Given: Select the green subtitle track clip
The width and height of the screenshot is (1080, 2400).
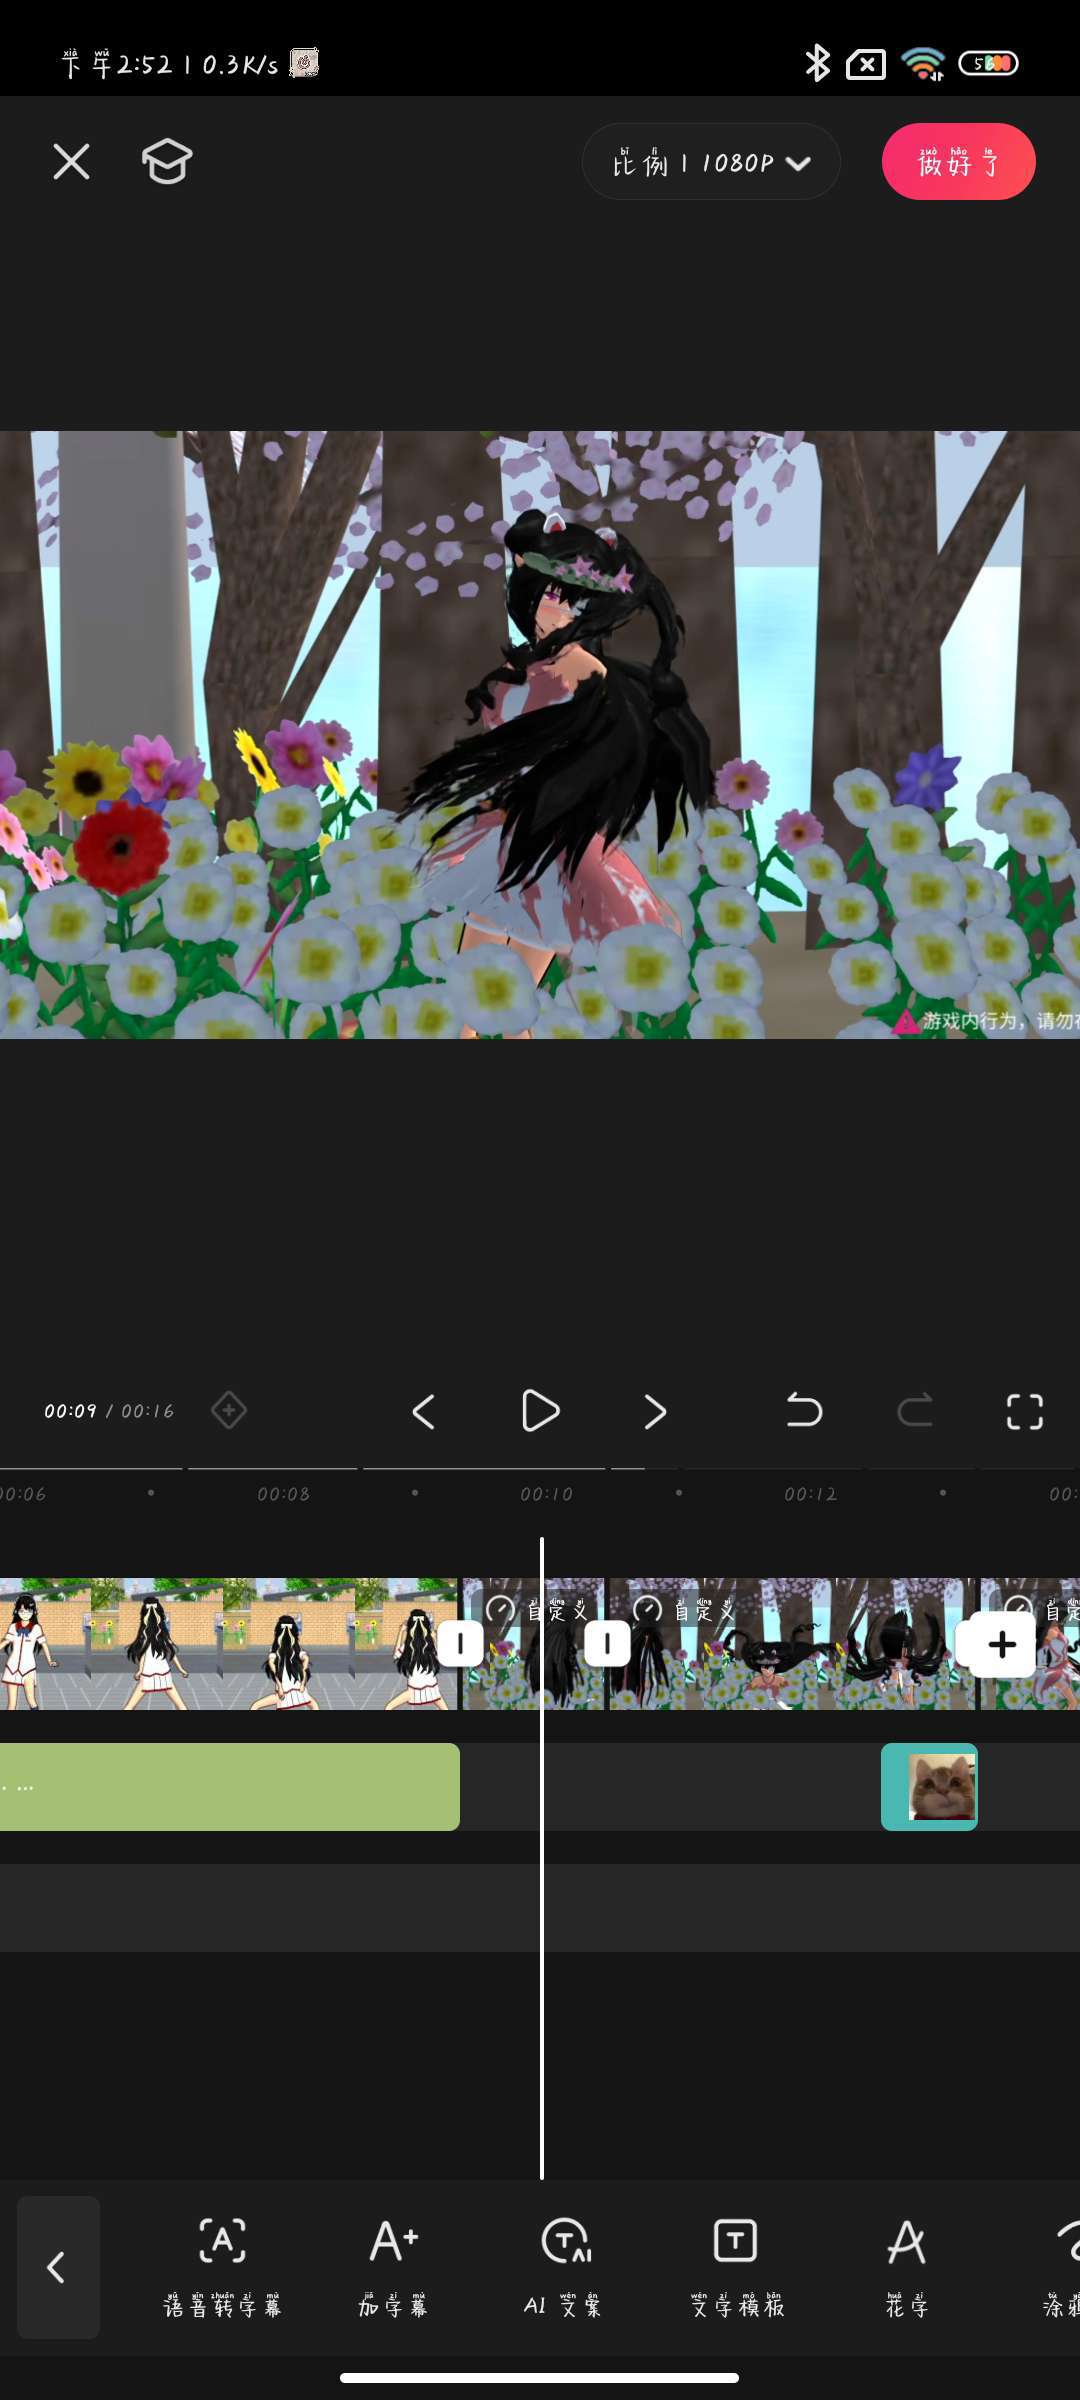Looking at the screenshot, I should pos(229,1787).
